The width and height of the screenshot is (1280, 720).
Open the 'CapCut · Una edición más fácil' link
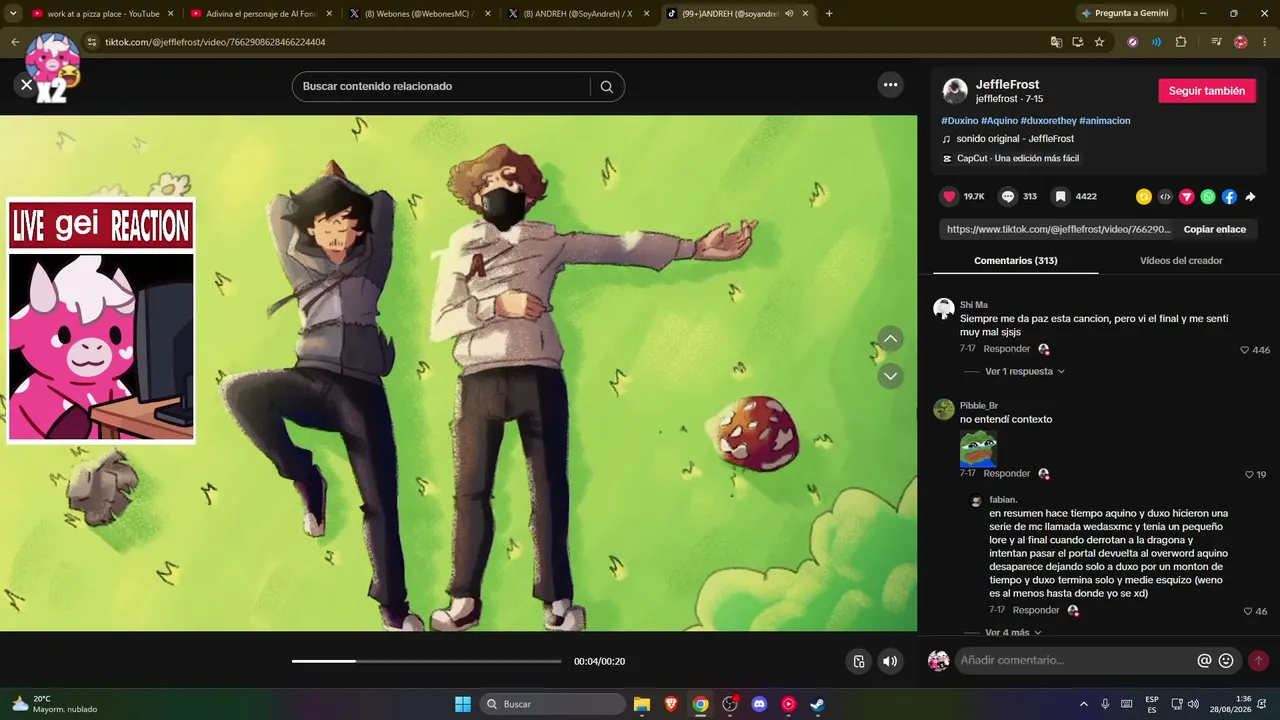click(1017, 158)
